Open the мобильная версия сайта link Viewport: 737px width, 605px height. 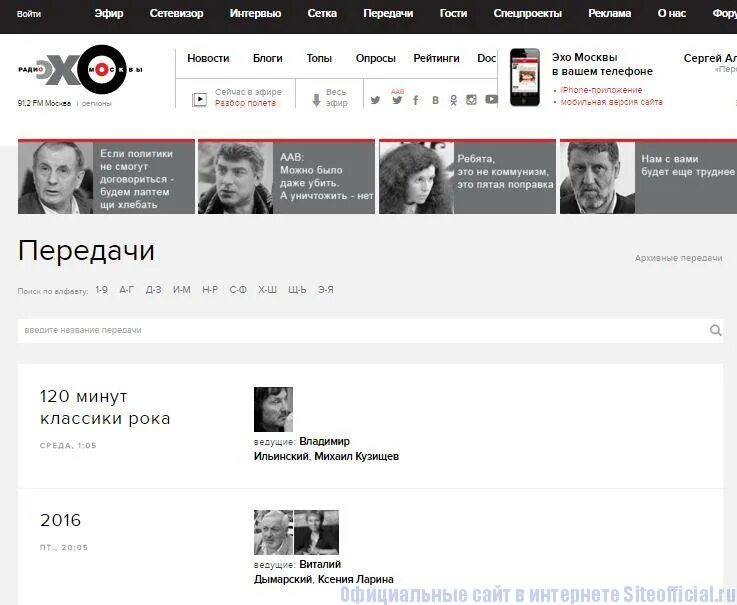point(612,102)
